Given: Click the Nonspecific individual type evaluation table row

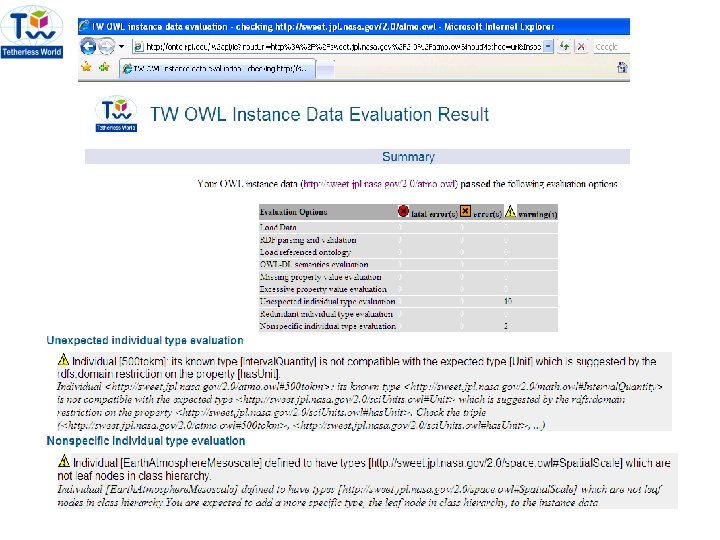Looking at the screenshot, I should [408, 326].
